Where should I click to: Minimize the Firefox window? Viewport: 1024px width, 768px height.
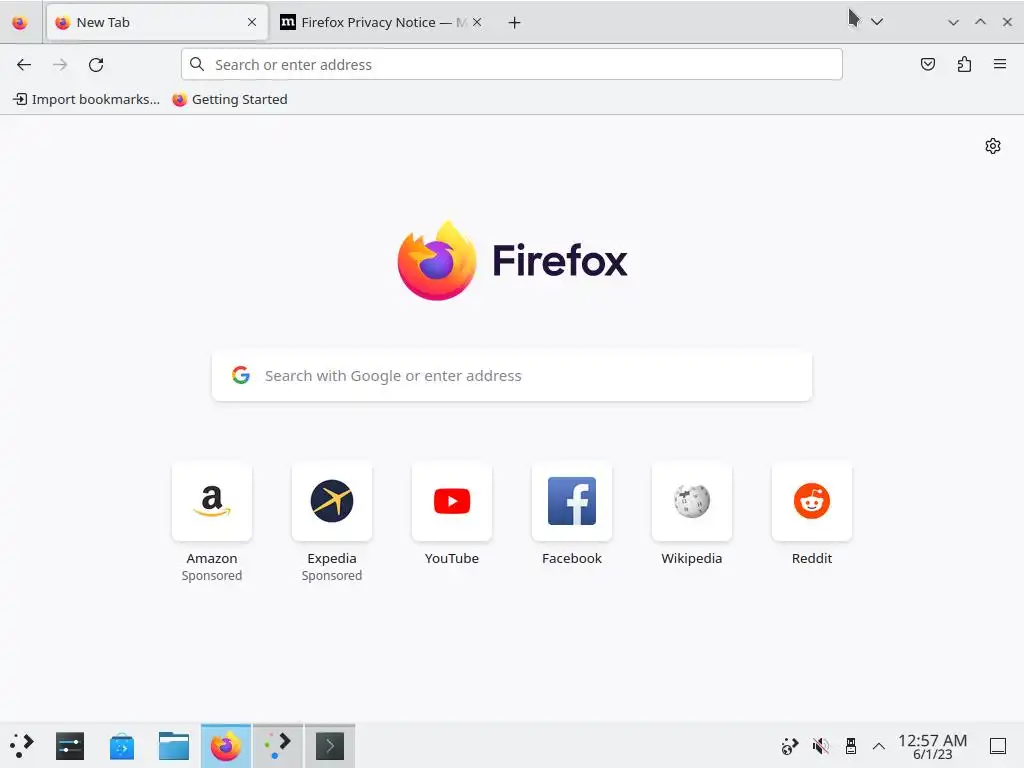[x=953, y=22]
